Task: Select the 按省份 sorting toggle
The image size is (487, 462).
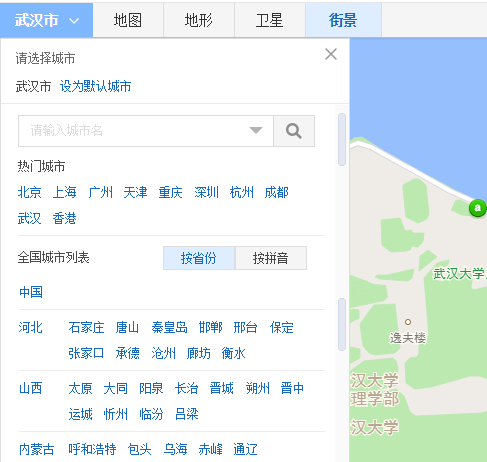Action: click(199, 258)
